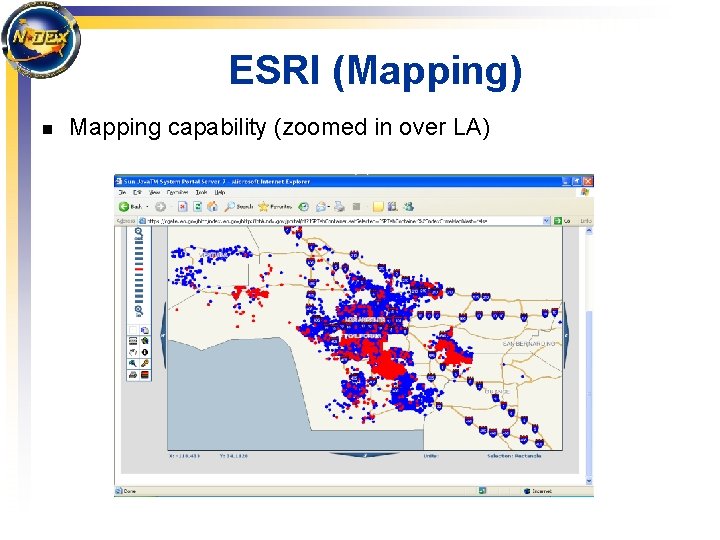Click the Y coordinate readout below map
720x540 pixels.
[x=234, y=456]
